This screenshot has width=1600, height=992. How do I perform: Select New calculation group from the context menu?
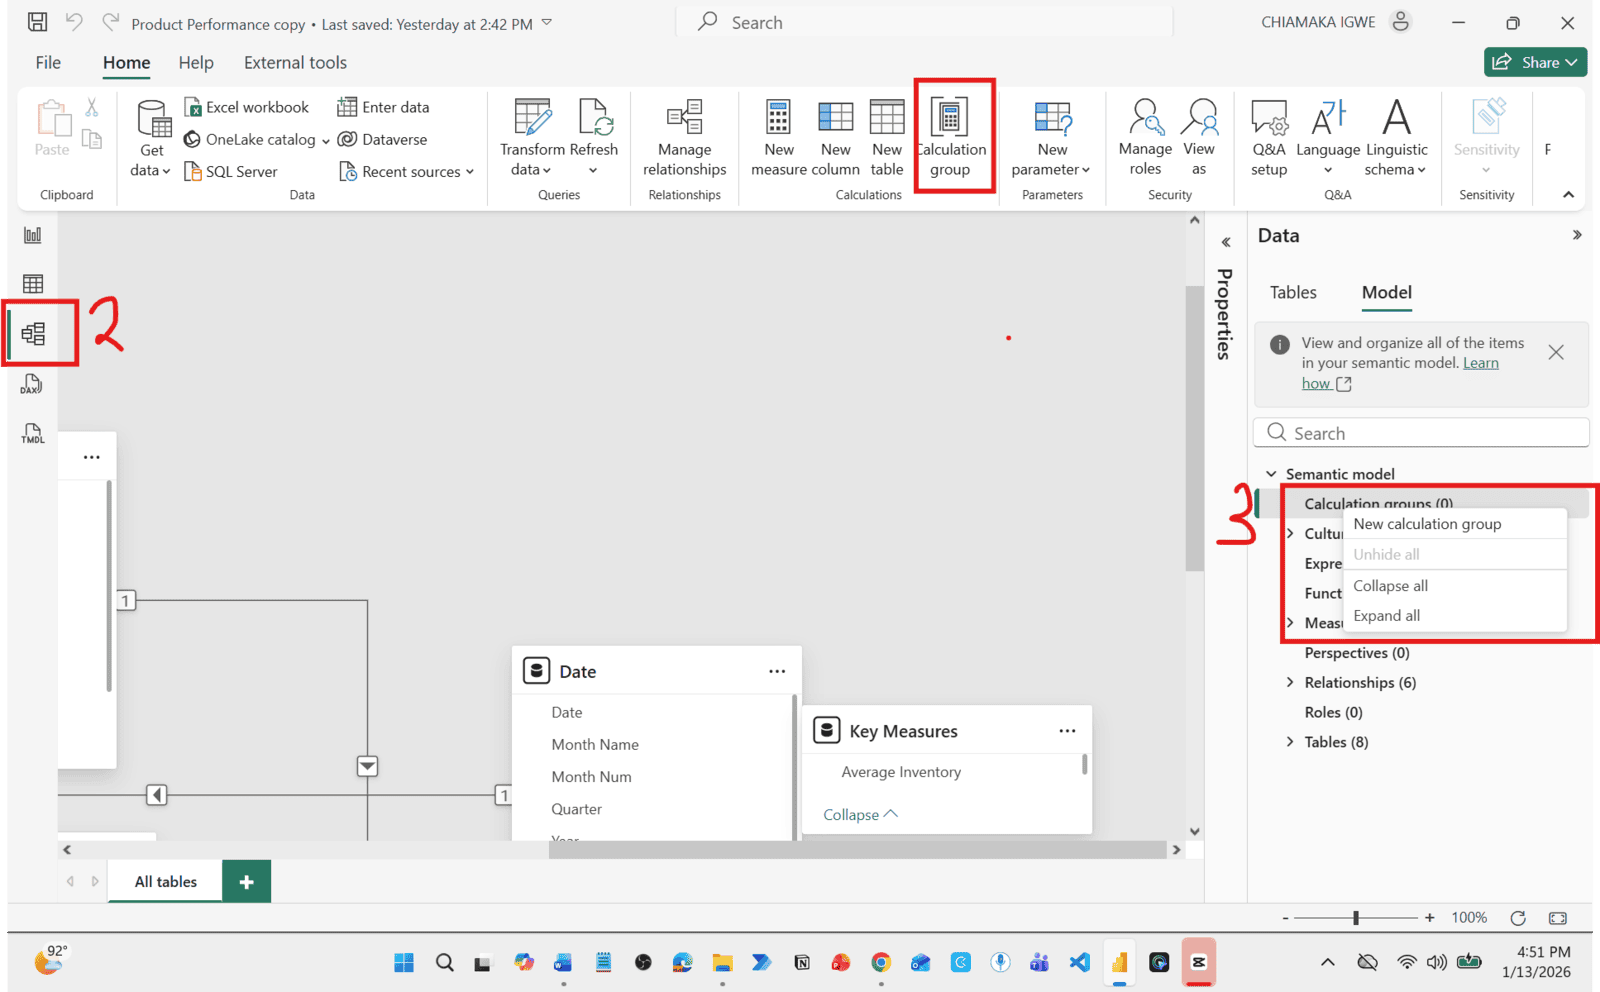[1427, 523]
